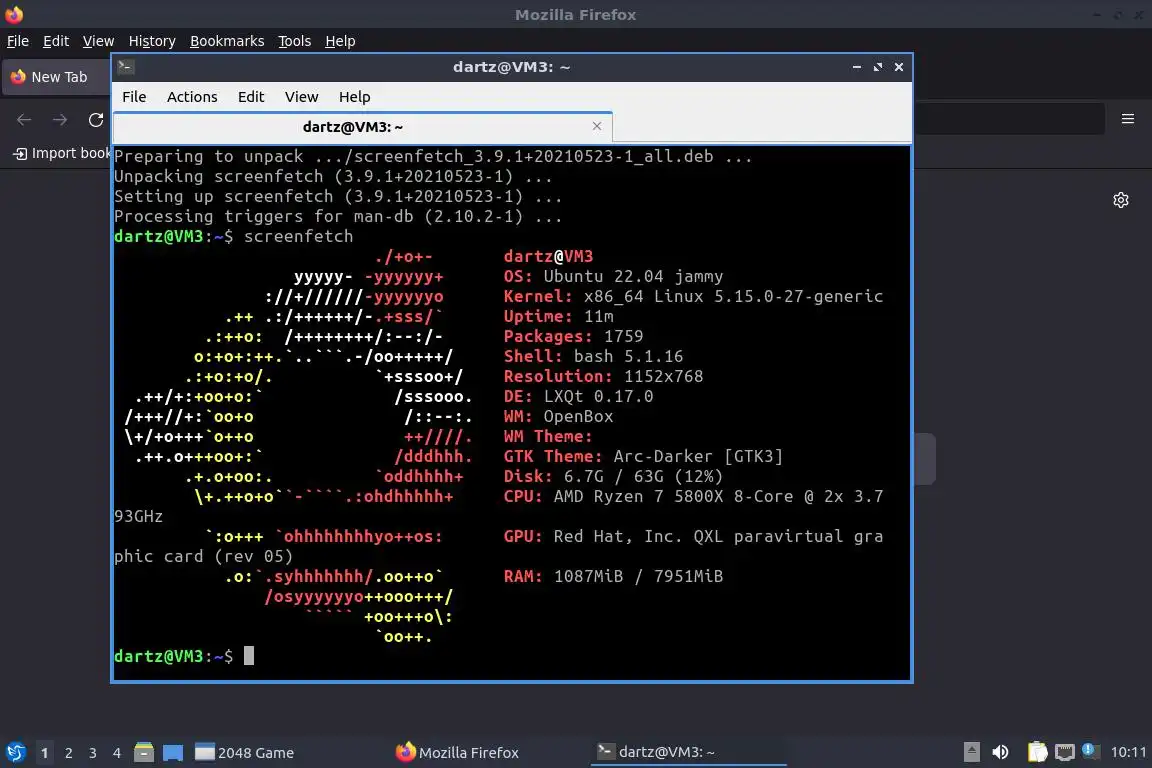
Task: Click Firefox forward arrow button
Action: pyautogui.click(x=60, y=120)
